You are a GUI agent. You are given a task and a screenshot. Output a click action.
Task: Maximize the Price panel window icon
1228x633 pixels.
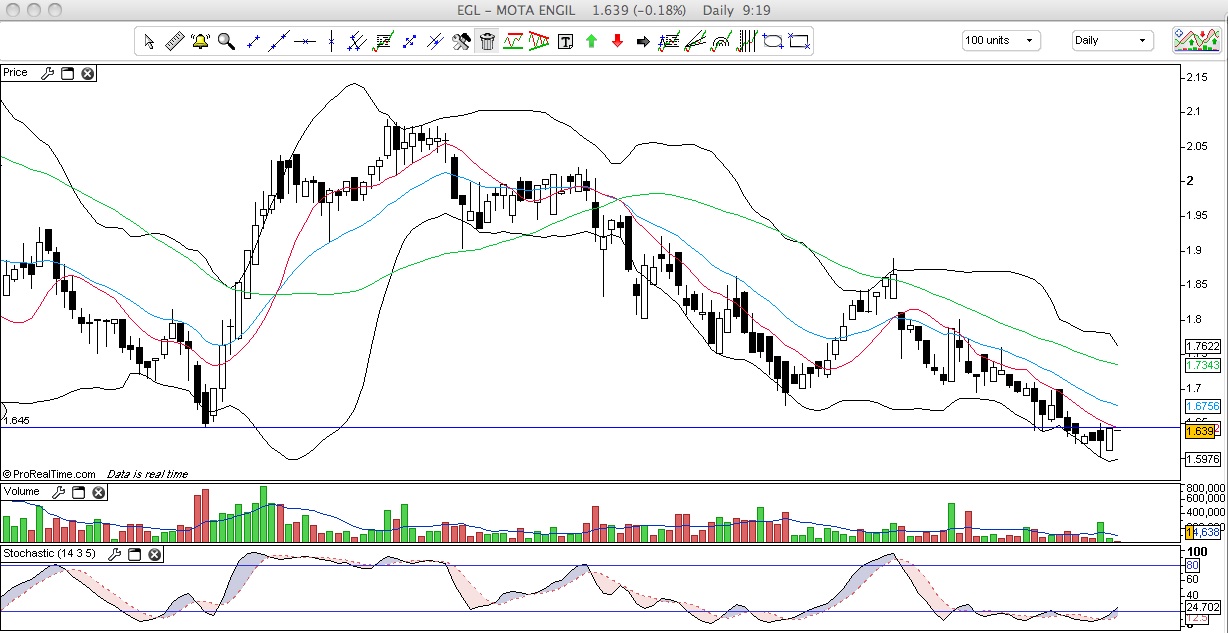tap(67, 73)
